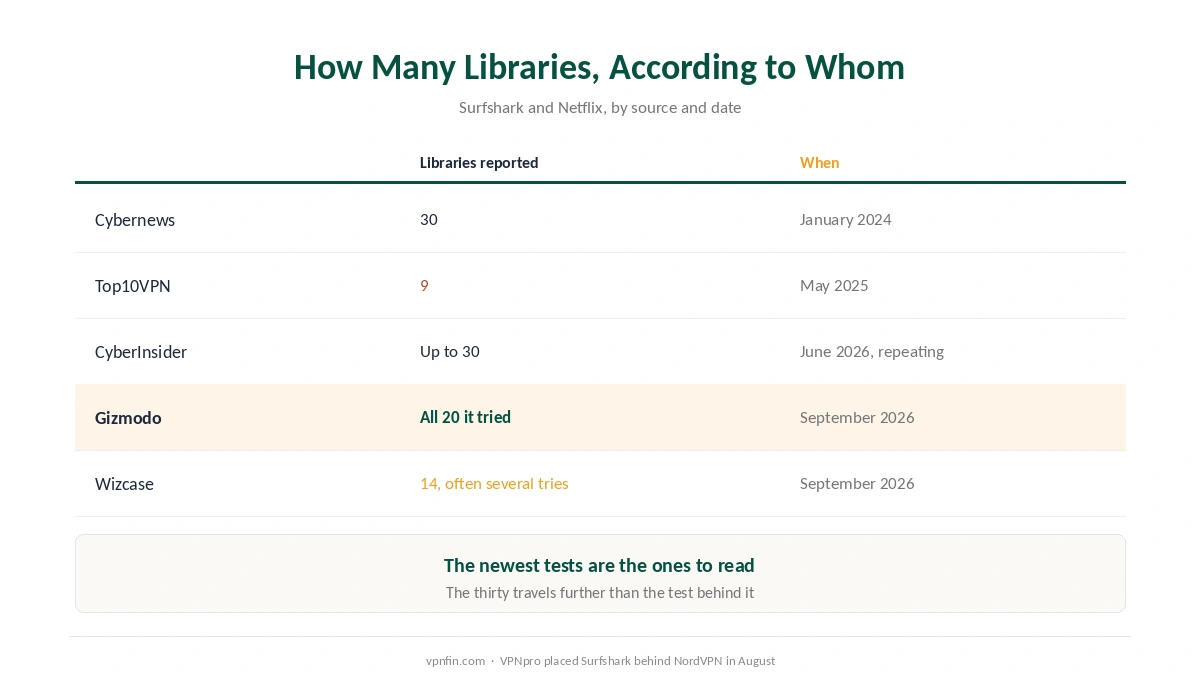Select the highlighted 'Gizmodo' row label
Image resolution: width=1200 pixels, height=680 pixels.
pyautogui.click(x=128, y=418)
